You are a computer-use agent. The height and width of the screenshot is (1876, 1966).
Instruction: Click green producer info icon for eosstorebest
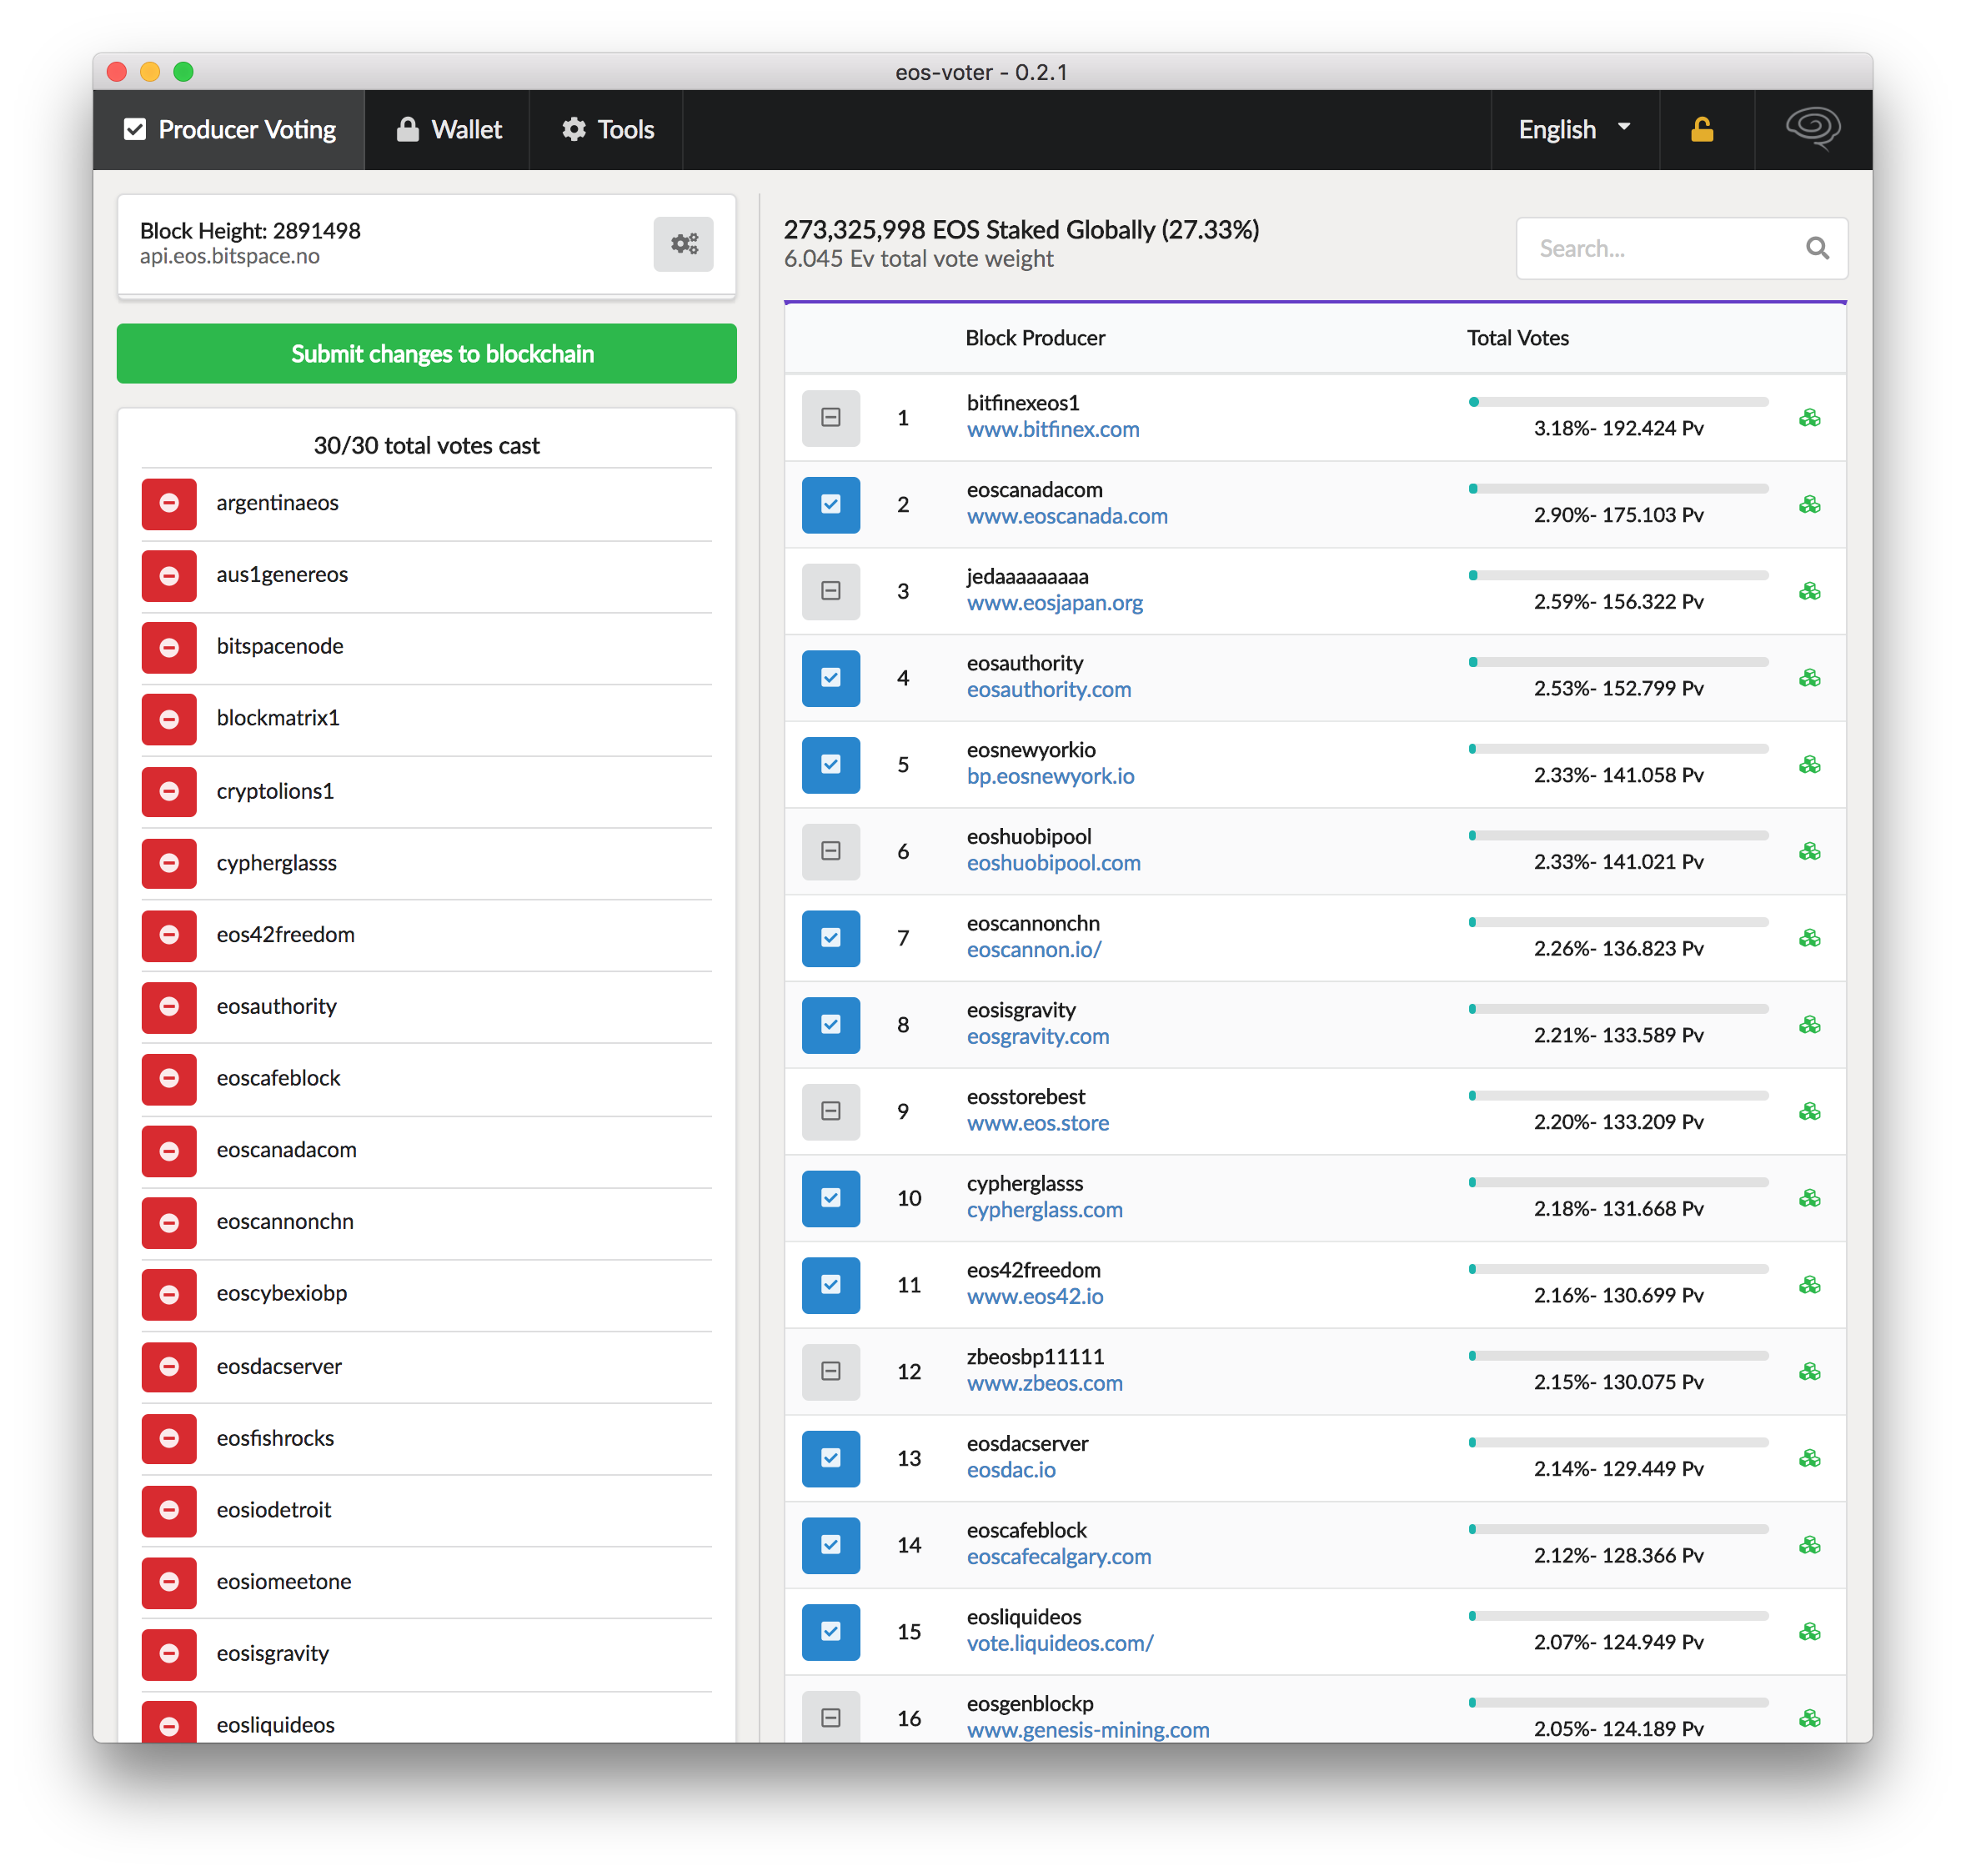coord(1809,1112)
